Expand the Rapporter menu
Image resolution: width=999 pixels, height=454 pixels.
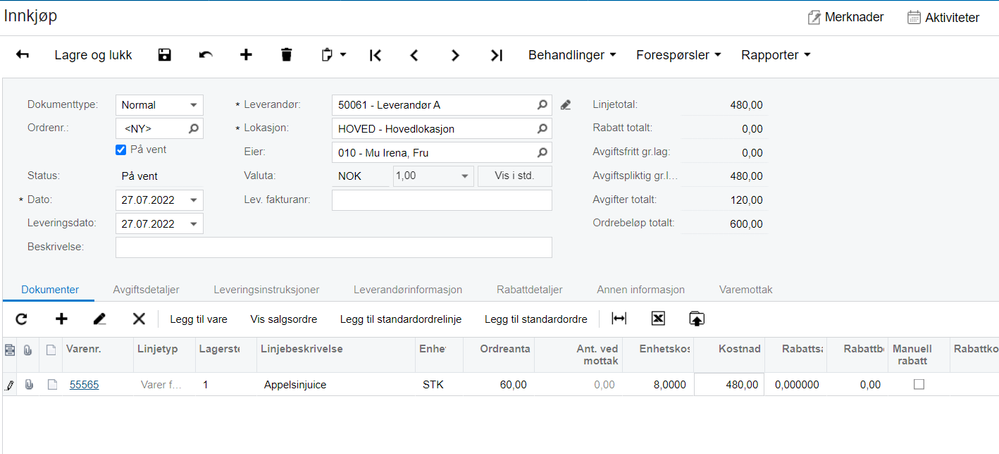tap(775, 55)
